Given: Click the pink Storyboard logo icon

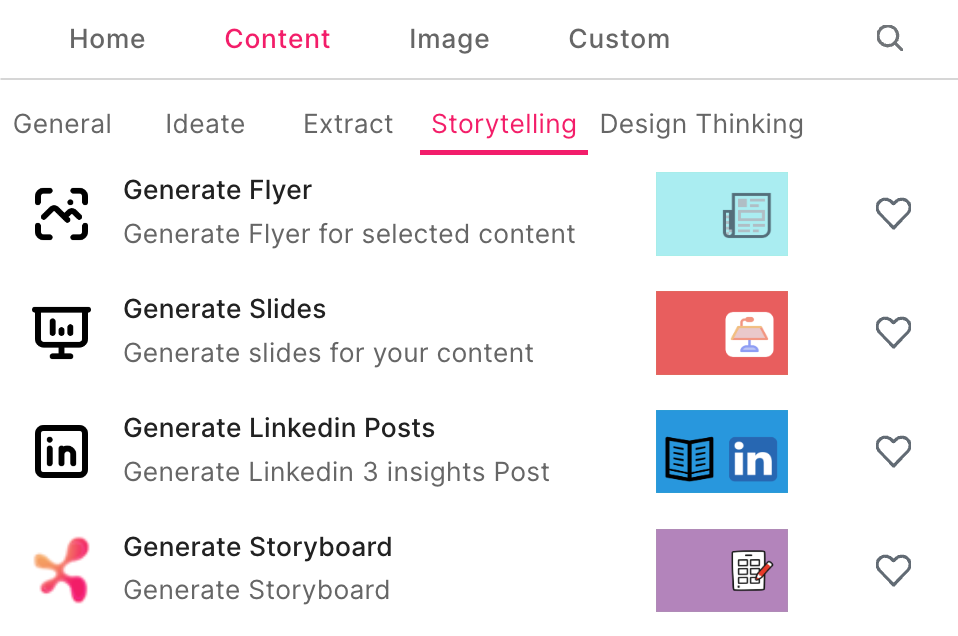Looking at the screenshot, I should tap(62, 570).
